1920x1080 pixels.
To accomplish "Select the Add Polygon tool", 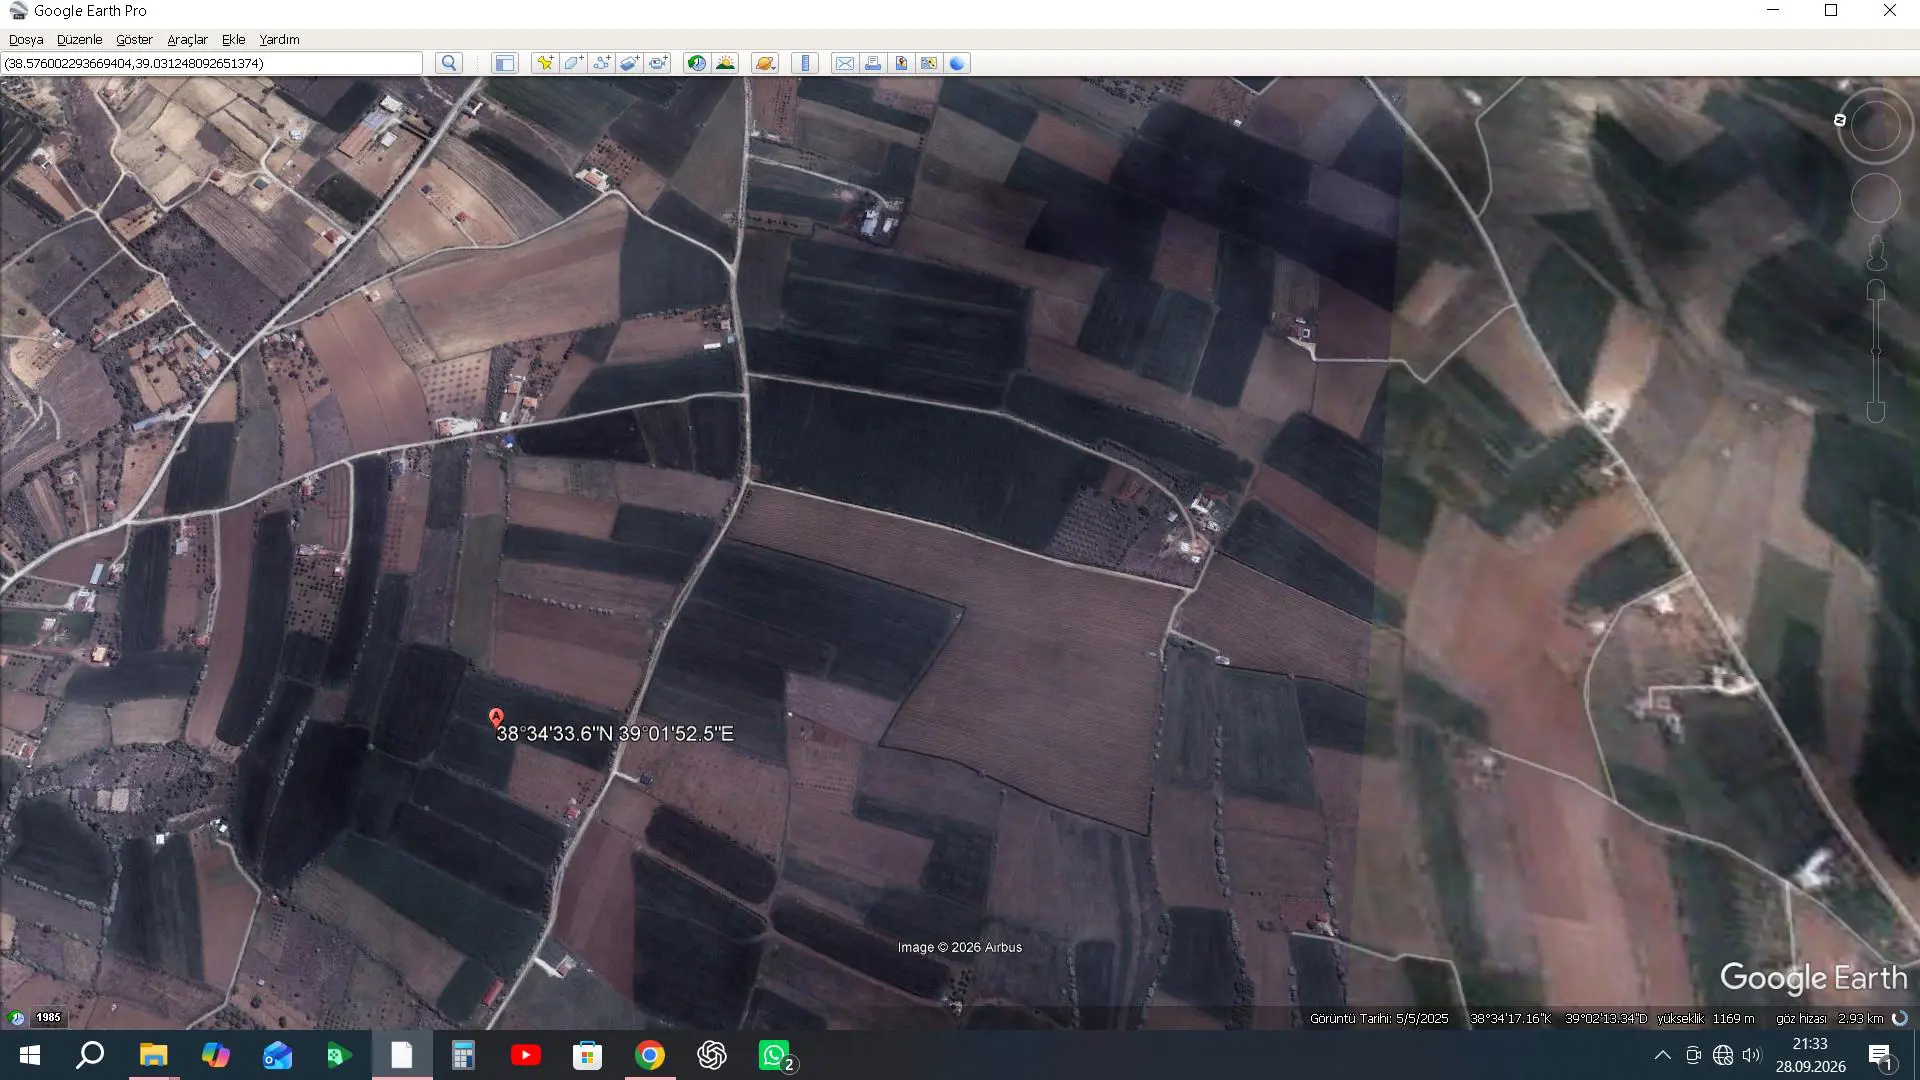I will click(x=573, y=63).
